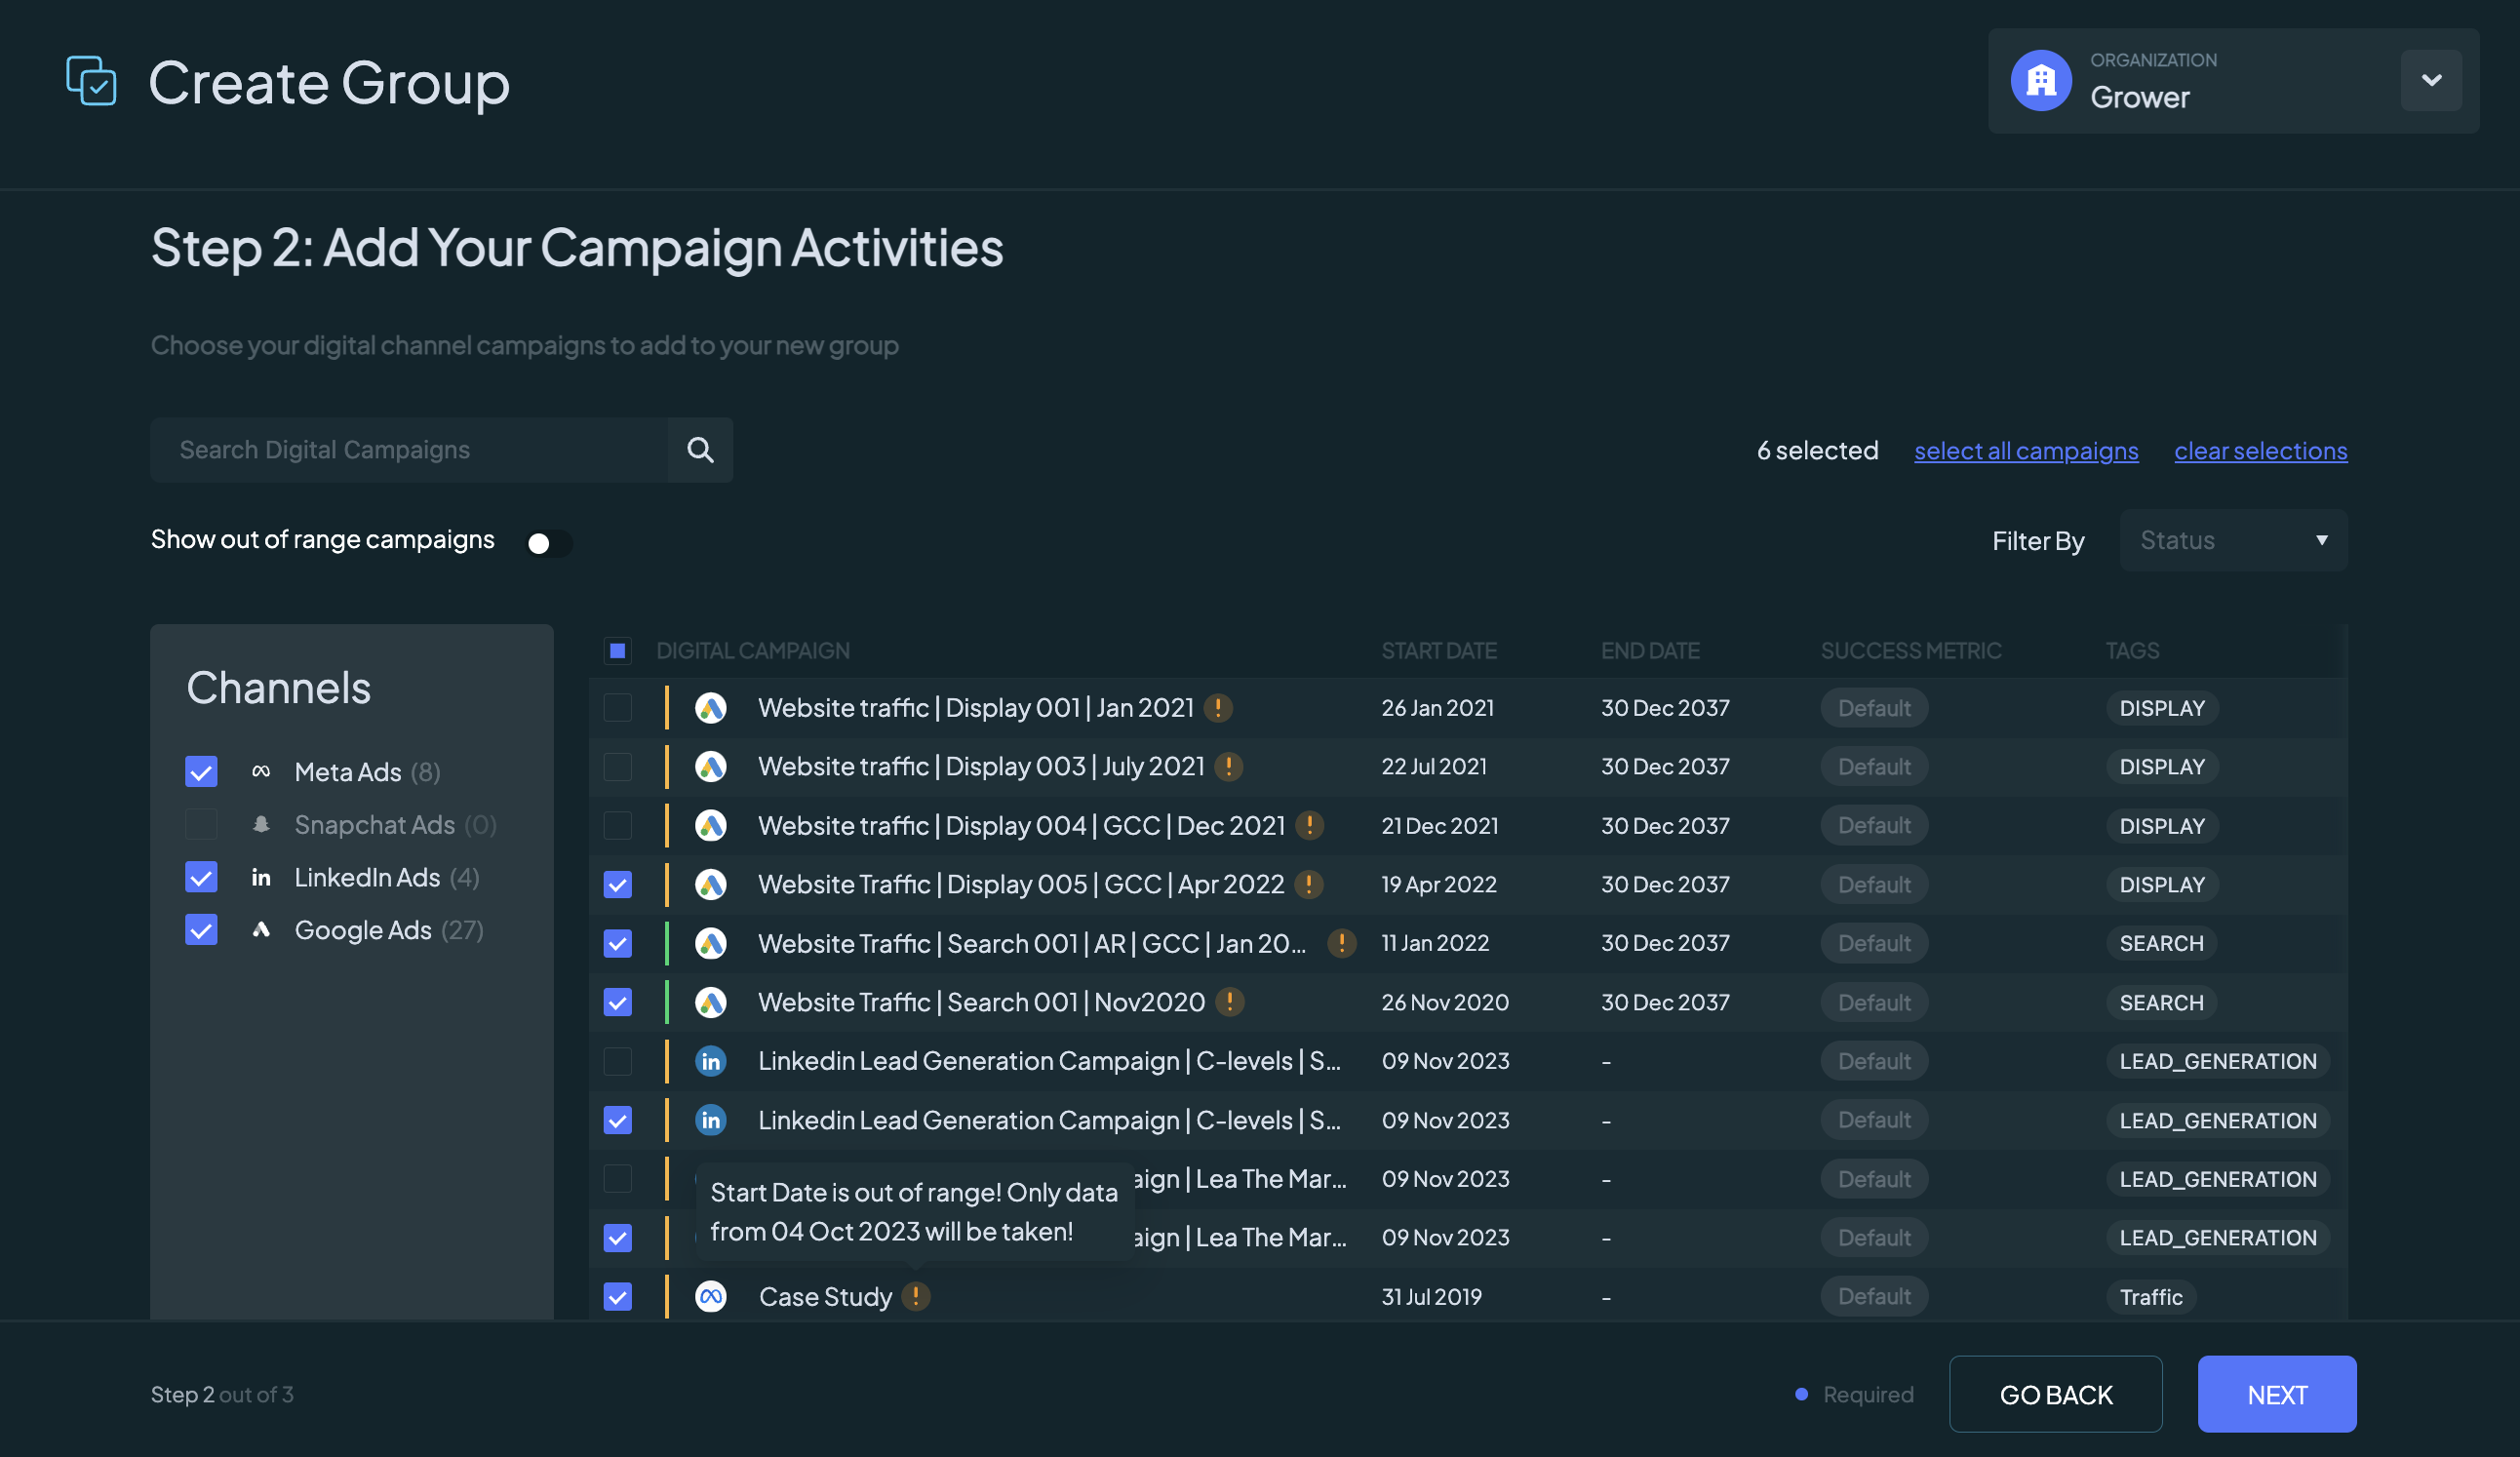The image size is (2520, 1457).
Task: Open Default success metric for Search 001 Nov2020
Action: [1873, 1002]
